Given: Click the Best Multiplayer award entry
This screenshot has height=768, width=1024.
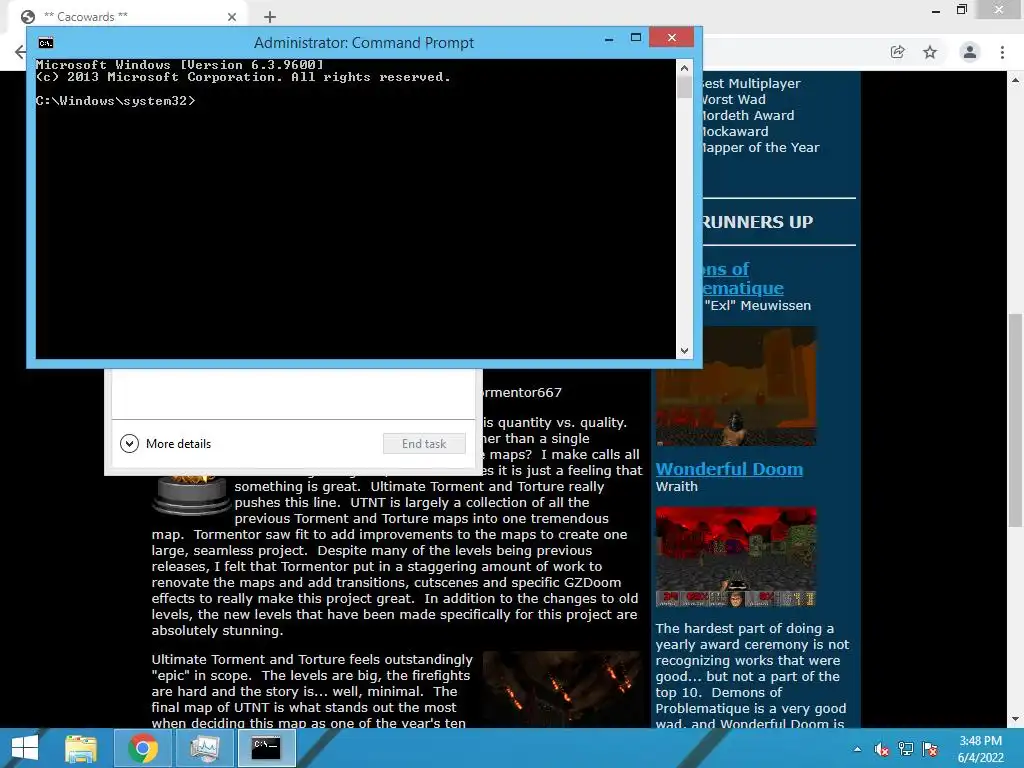Looking at the screenshot, I should tap(751, 84).
